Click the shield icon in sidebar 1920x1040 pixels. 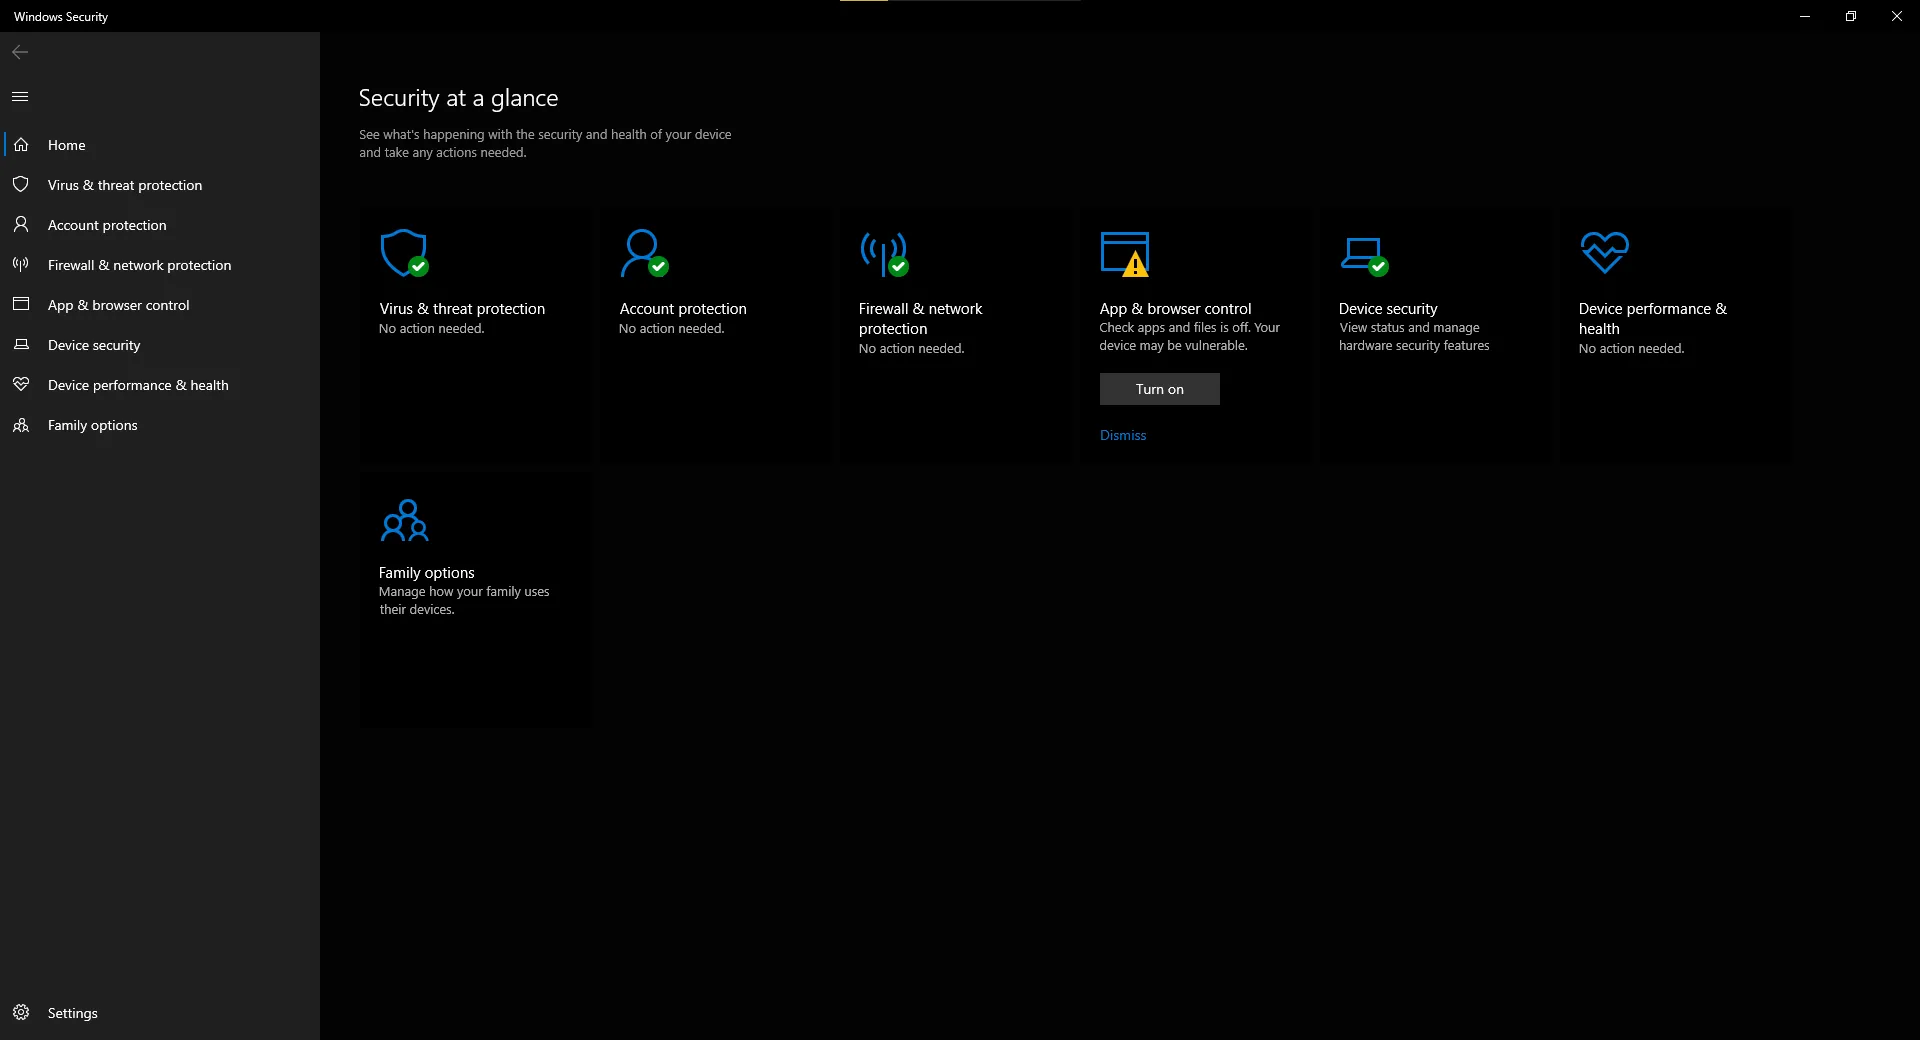point(21,184)
